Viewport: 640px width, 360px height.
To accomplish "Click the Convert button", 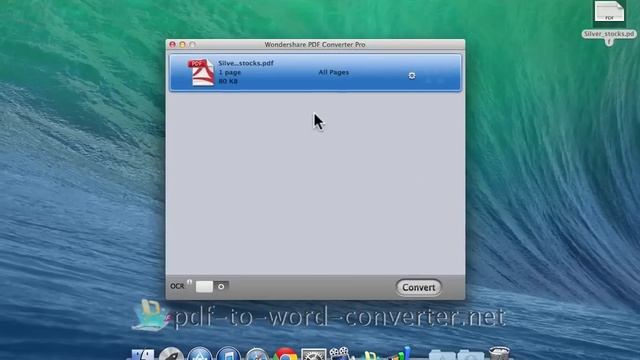I will pos(418,287).
